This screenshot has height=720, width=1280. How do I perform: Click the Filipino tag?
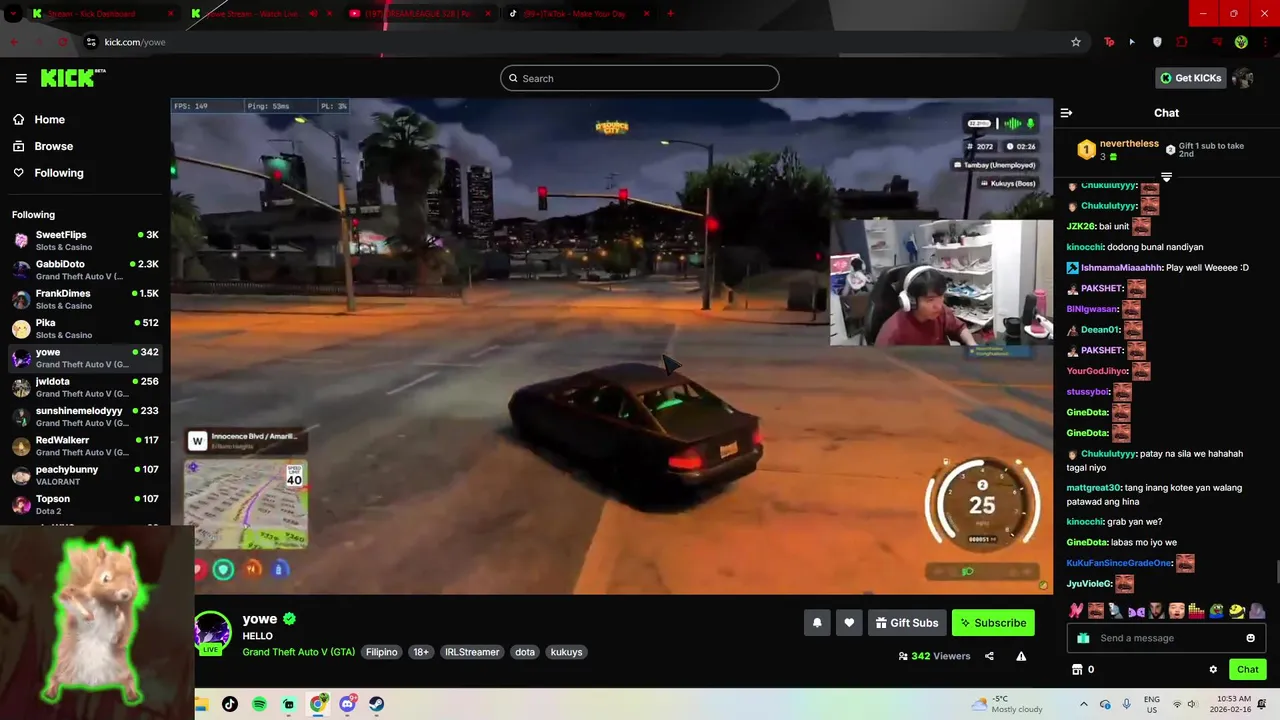point(381,652)
